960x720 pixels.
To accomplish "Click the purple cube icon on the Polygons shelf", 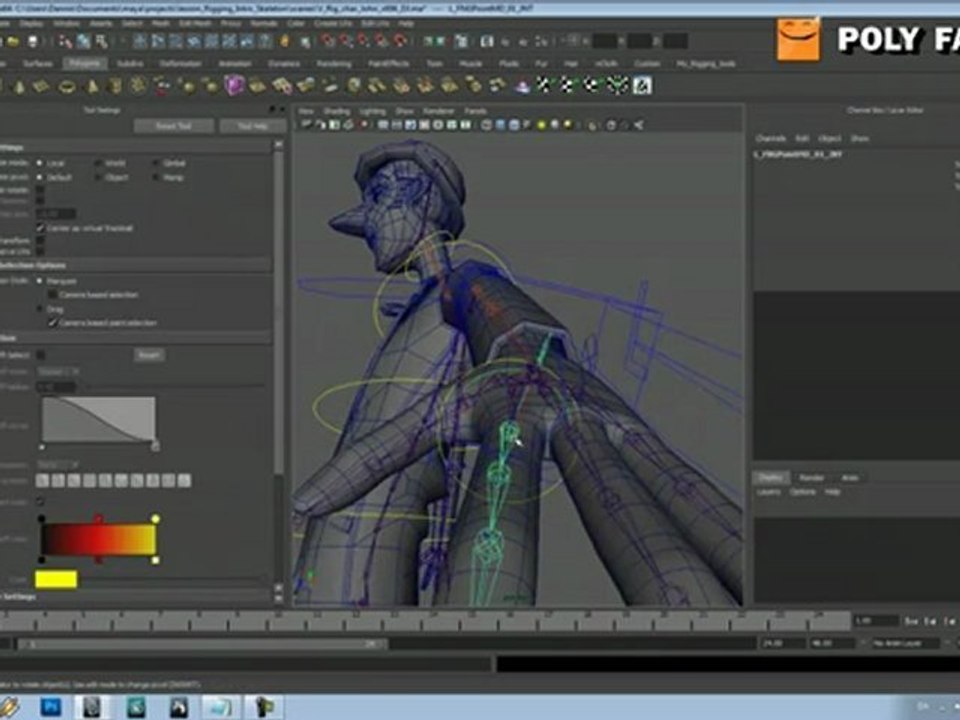I will point(234,85).
